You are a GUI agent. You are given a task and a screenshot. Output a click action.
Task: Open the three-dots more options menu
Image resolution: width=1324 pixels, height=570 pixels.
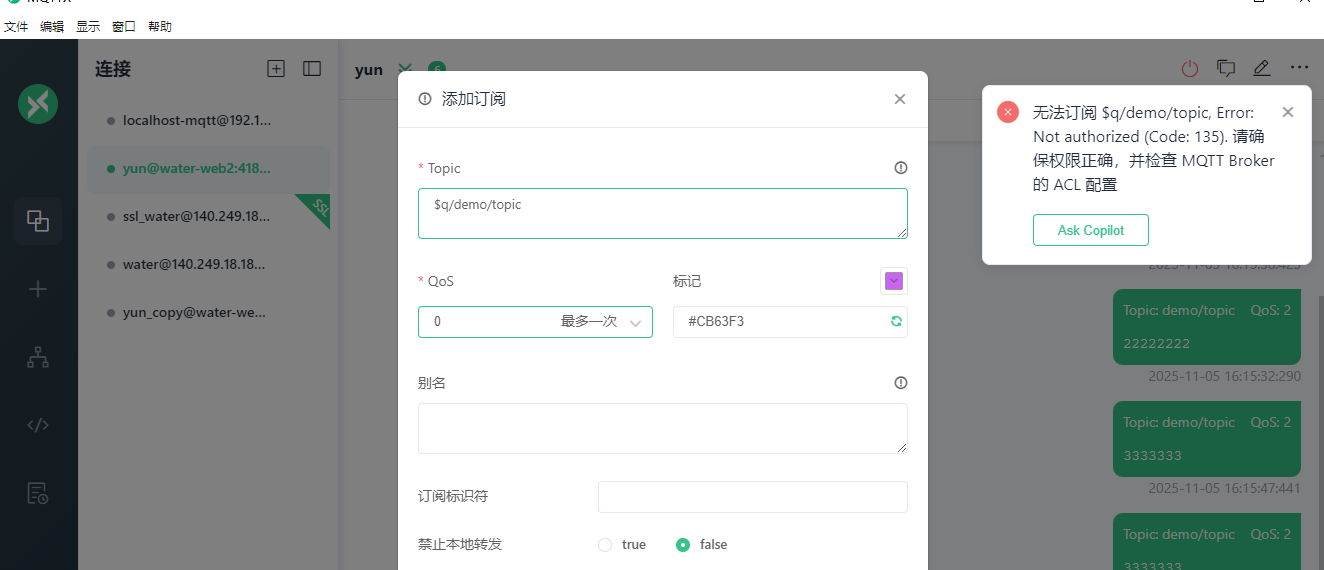1299,68
